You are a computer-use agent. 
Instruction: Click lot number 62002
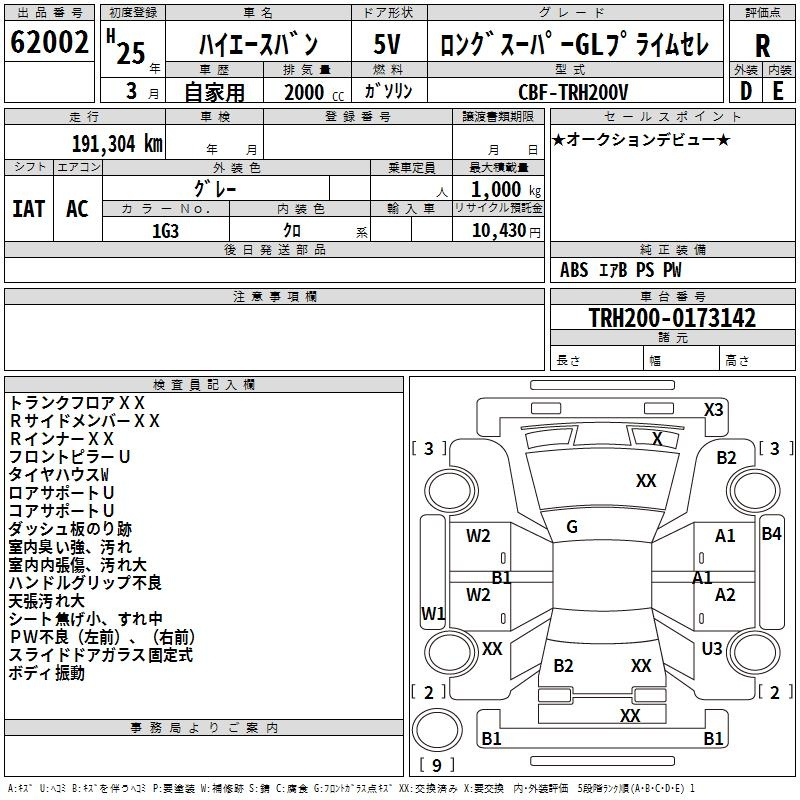click(x=49, y=42)
